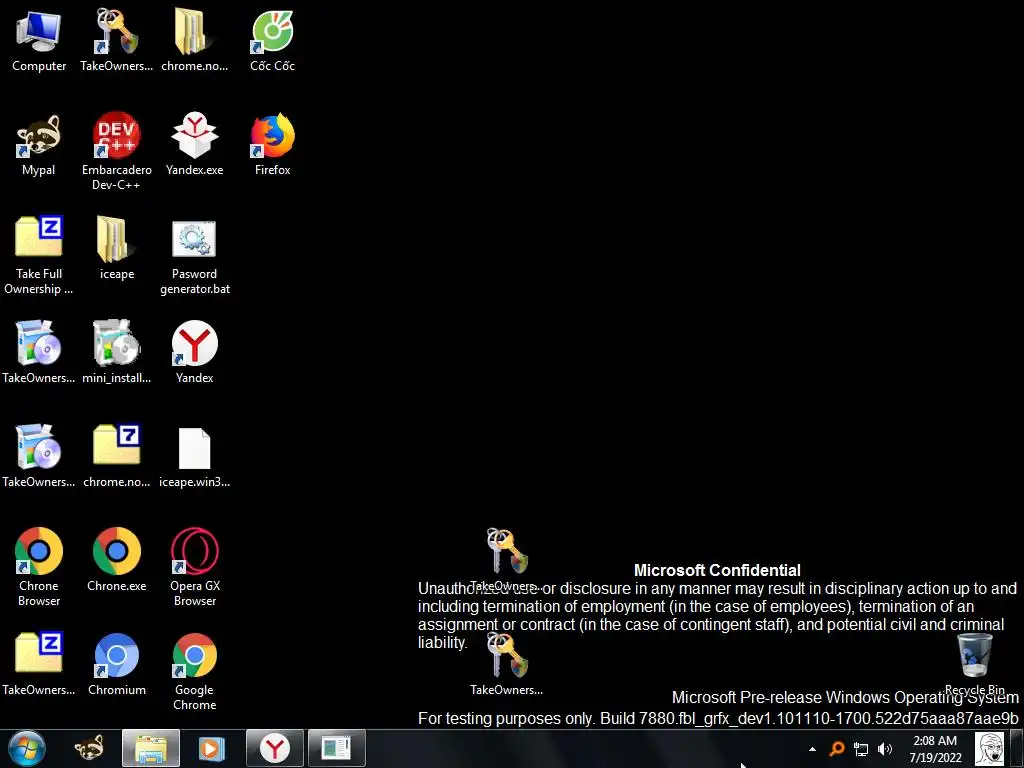Open the Firefox desktop shortcut
This screenshot has width=1024, height=768.
272,144
